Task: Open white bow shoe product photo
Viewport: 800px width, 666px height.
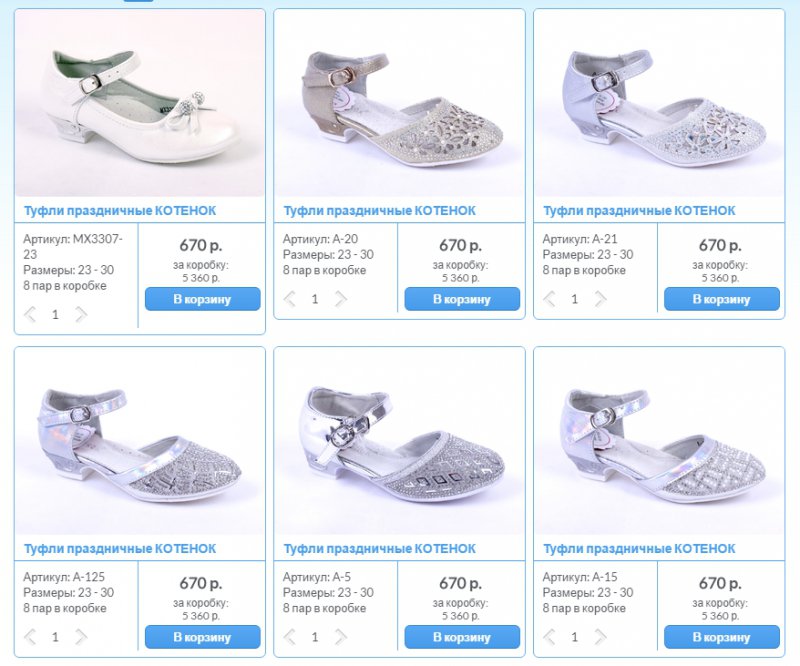Action: (x=140, y=103)
